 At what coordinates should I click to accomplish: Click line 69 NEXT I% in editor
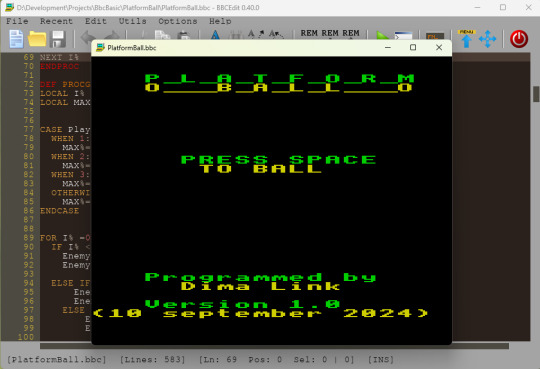[59, 57]
